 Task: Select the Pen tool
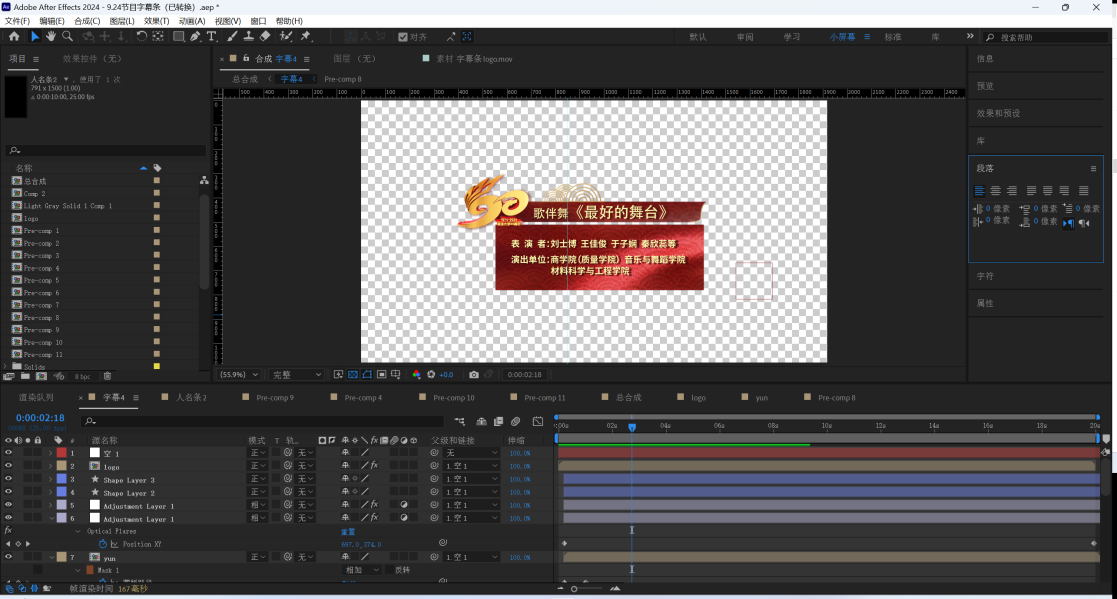[x=195, y=36]
